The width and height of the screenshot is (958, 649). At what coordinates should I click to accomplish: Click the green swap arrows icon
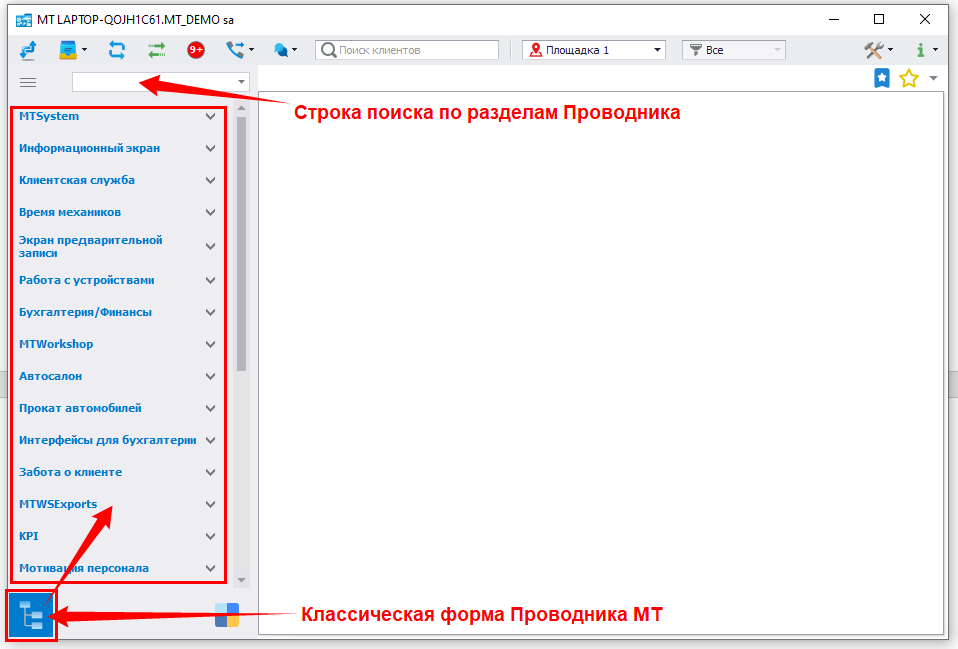coord(157,50)
